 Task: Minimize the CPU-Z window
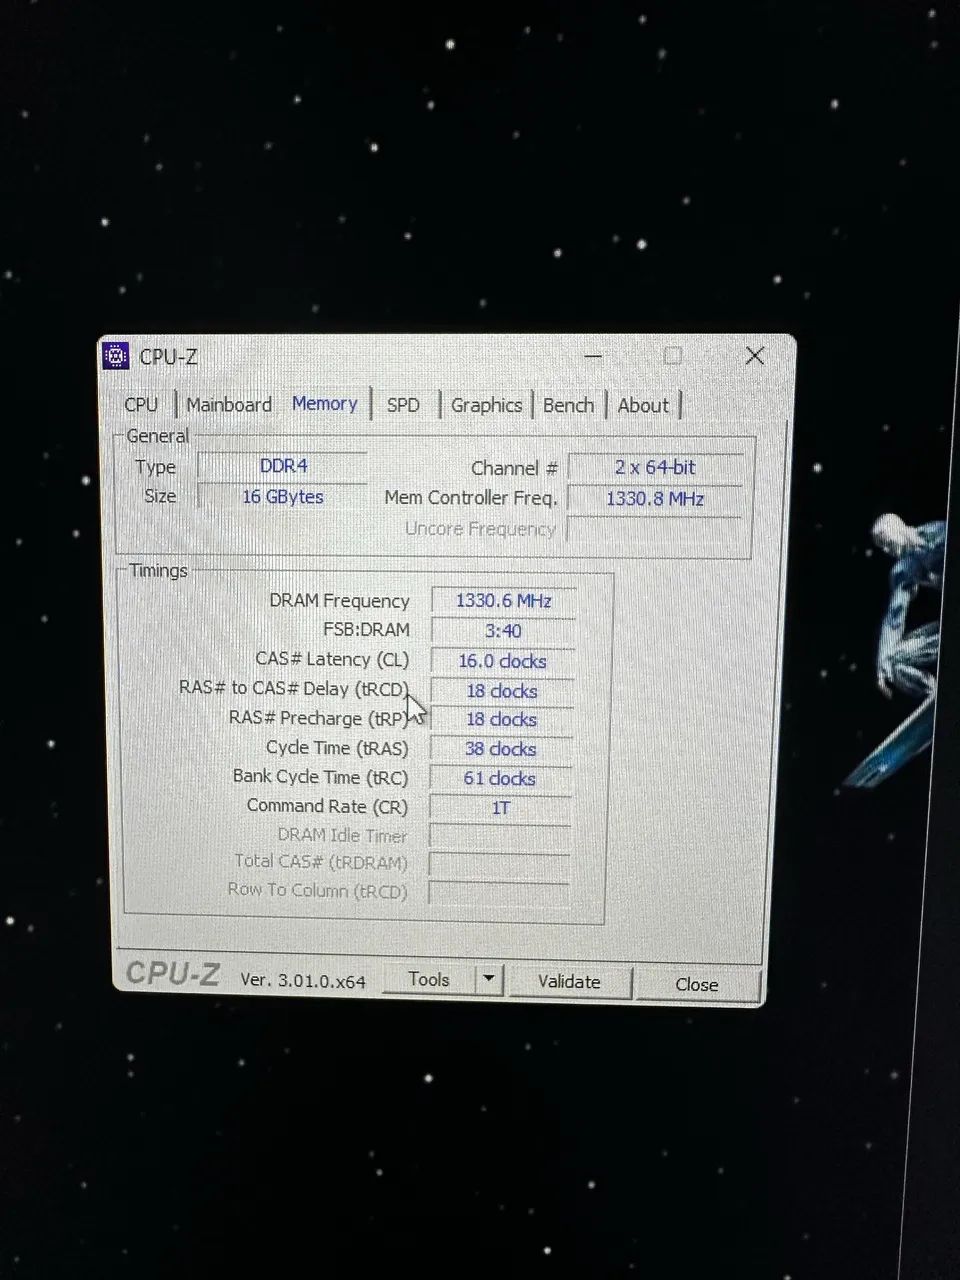[593, 356]
